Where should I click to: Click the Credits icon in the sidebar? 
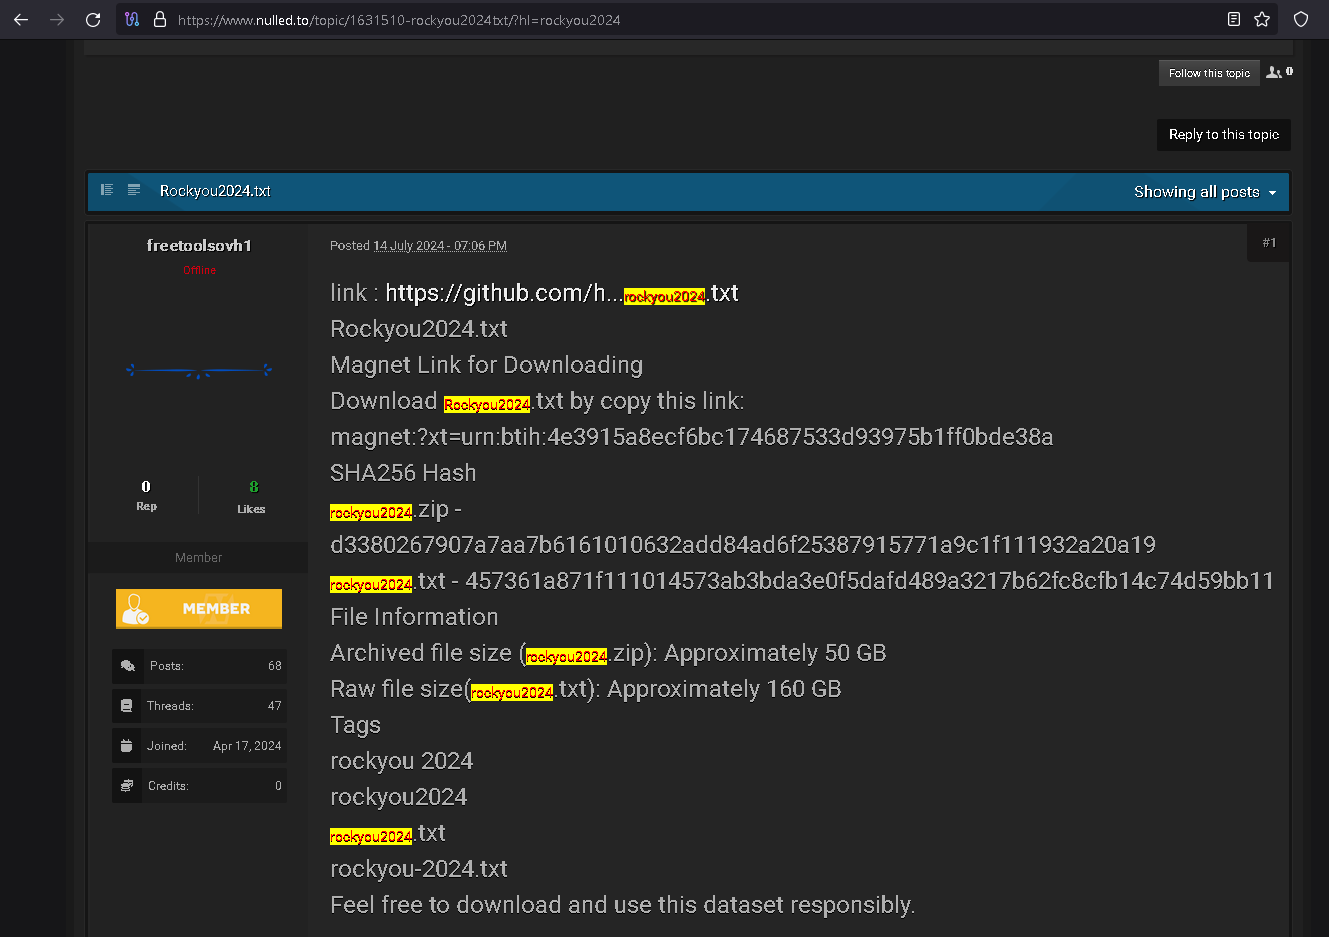(127, 785)
